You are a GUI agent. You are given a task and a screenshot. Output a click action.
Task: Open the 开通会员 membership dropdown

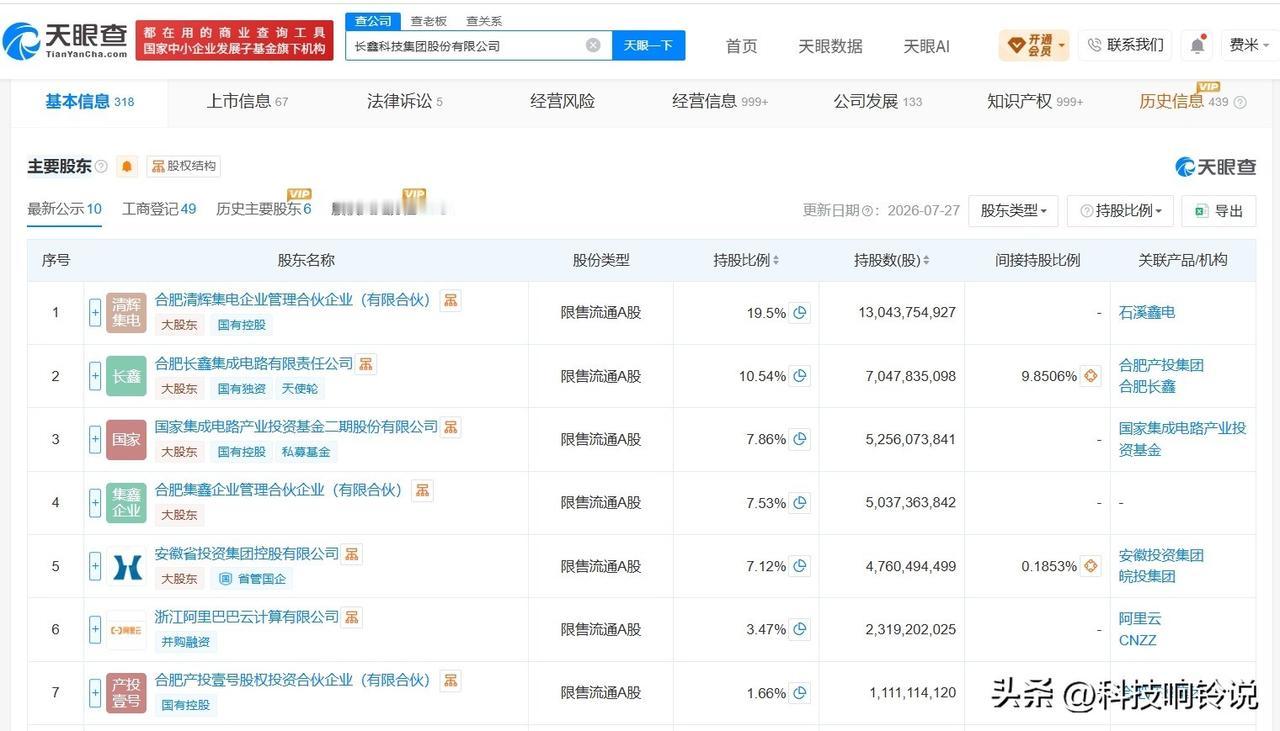pyautogui.click(x=1034, y=45)
